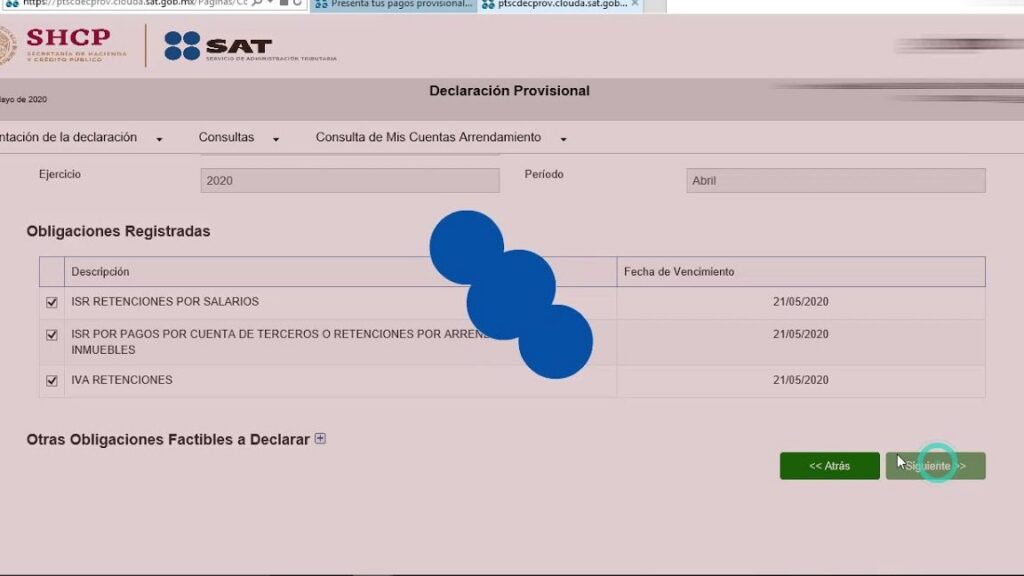The image size is (1024, 576).
Task: Toggle ISR por pagos por cuenta de terceros checkbox
Action: pyautogui.click(x=52, y=335)
